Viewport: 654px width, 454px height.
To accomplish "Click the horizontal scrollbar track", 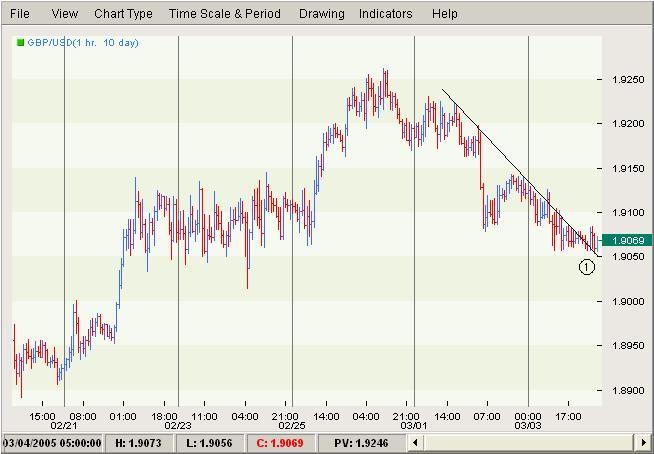I will point(528,443).
